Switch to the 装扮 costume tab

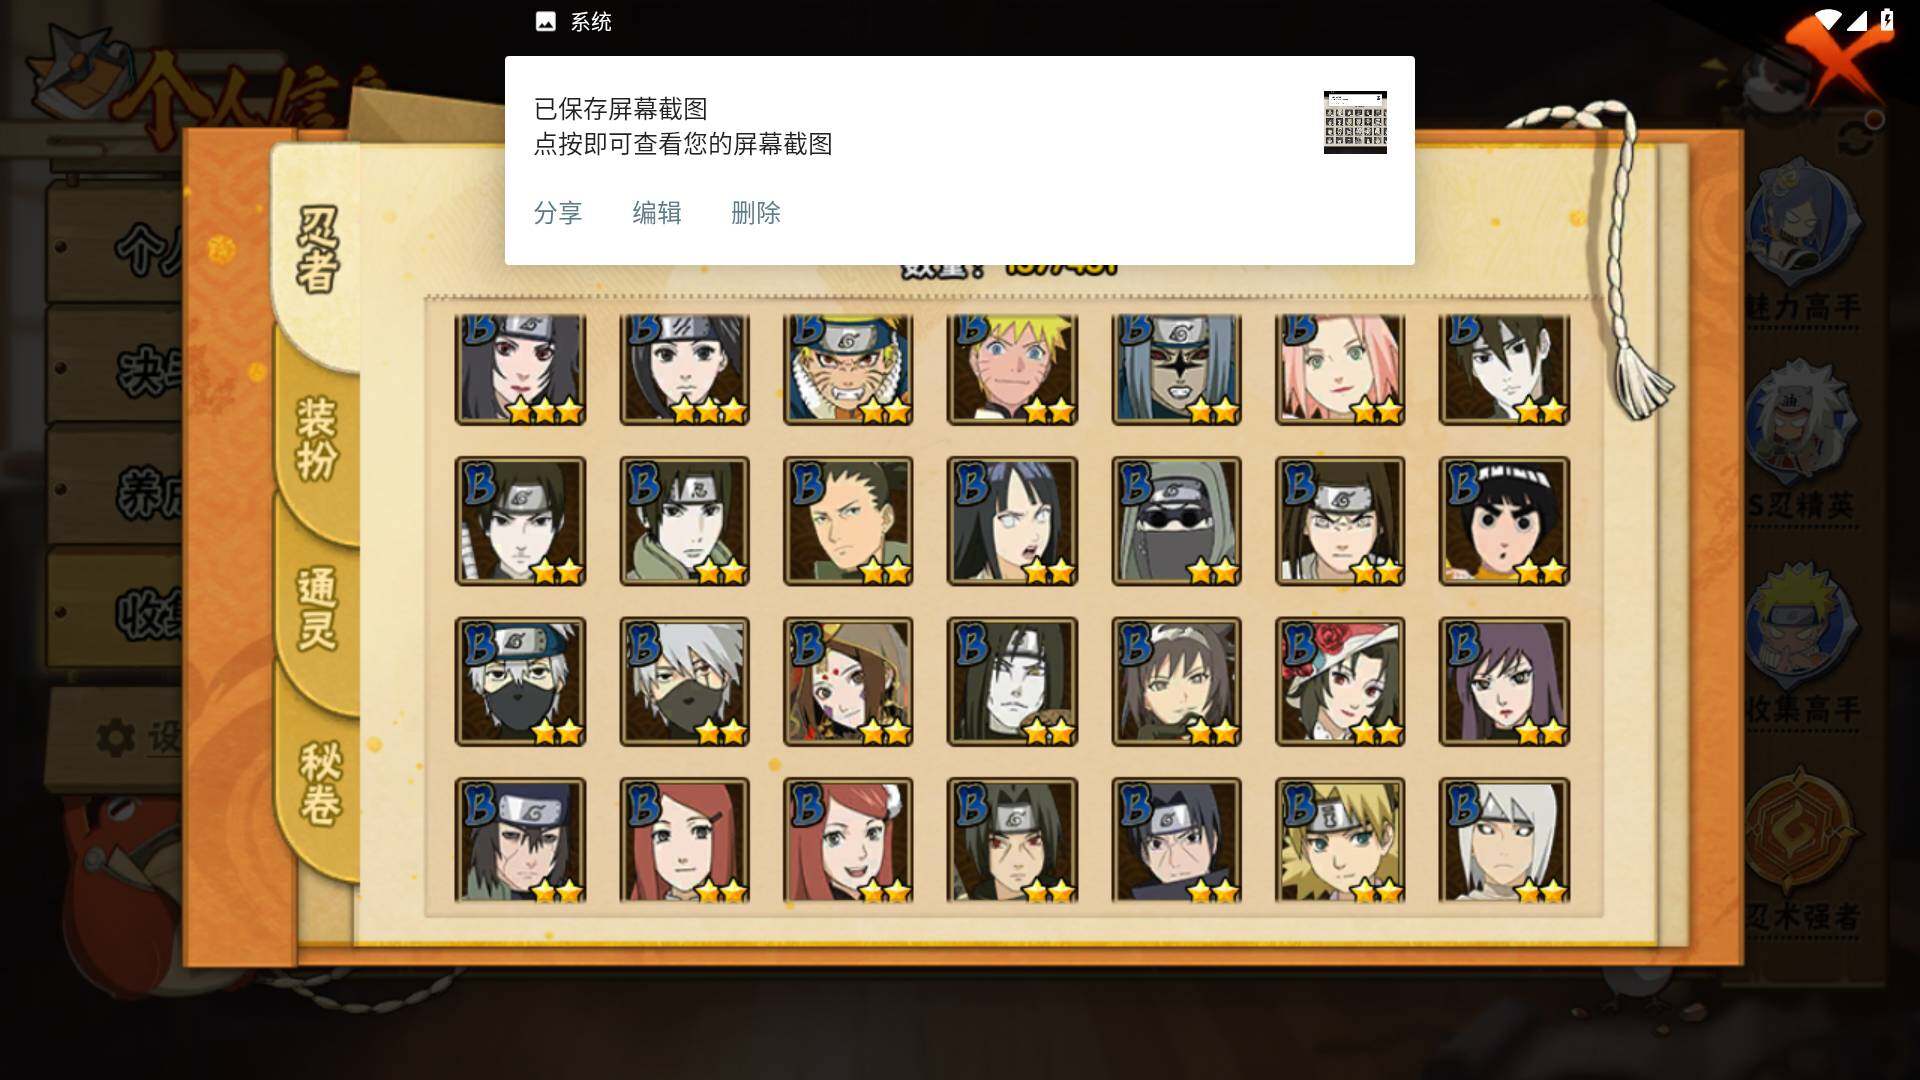tap(318, 440)
